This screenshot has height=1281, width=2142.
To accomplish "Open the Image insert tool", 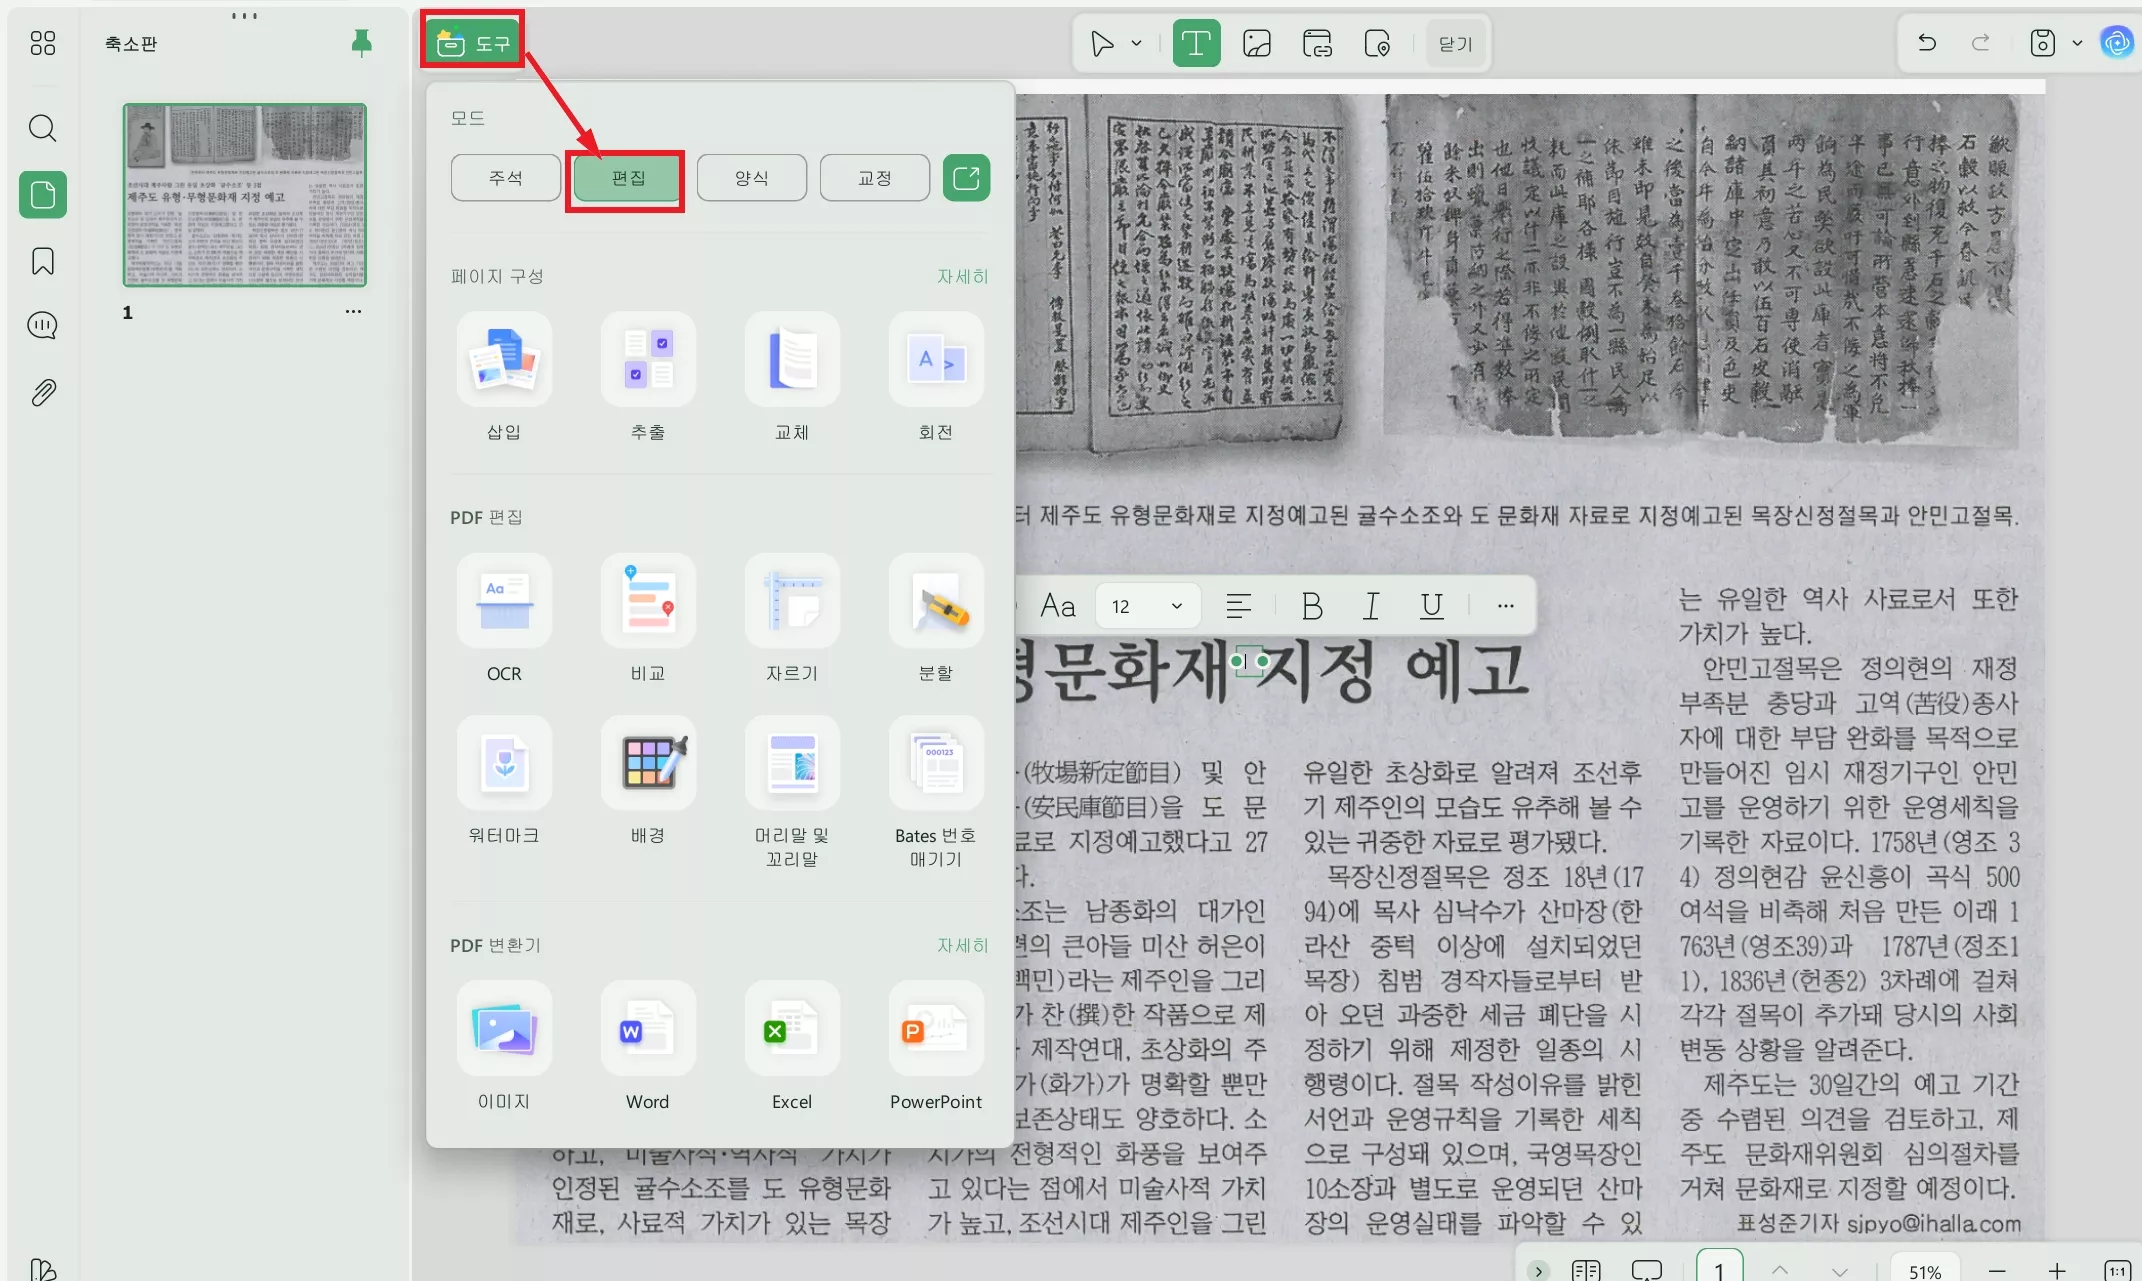I will [x=1256, y=43].
